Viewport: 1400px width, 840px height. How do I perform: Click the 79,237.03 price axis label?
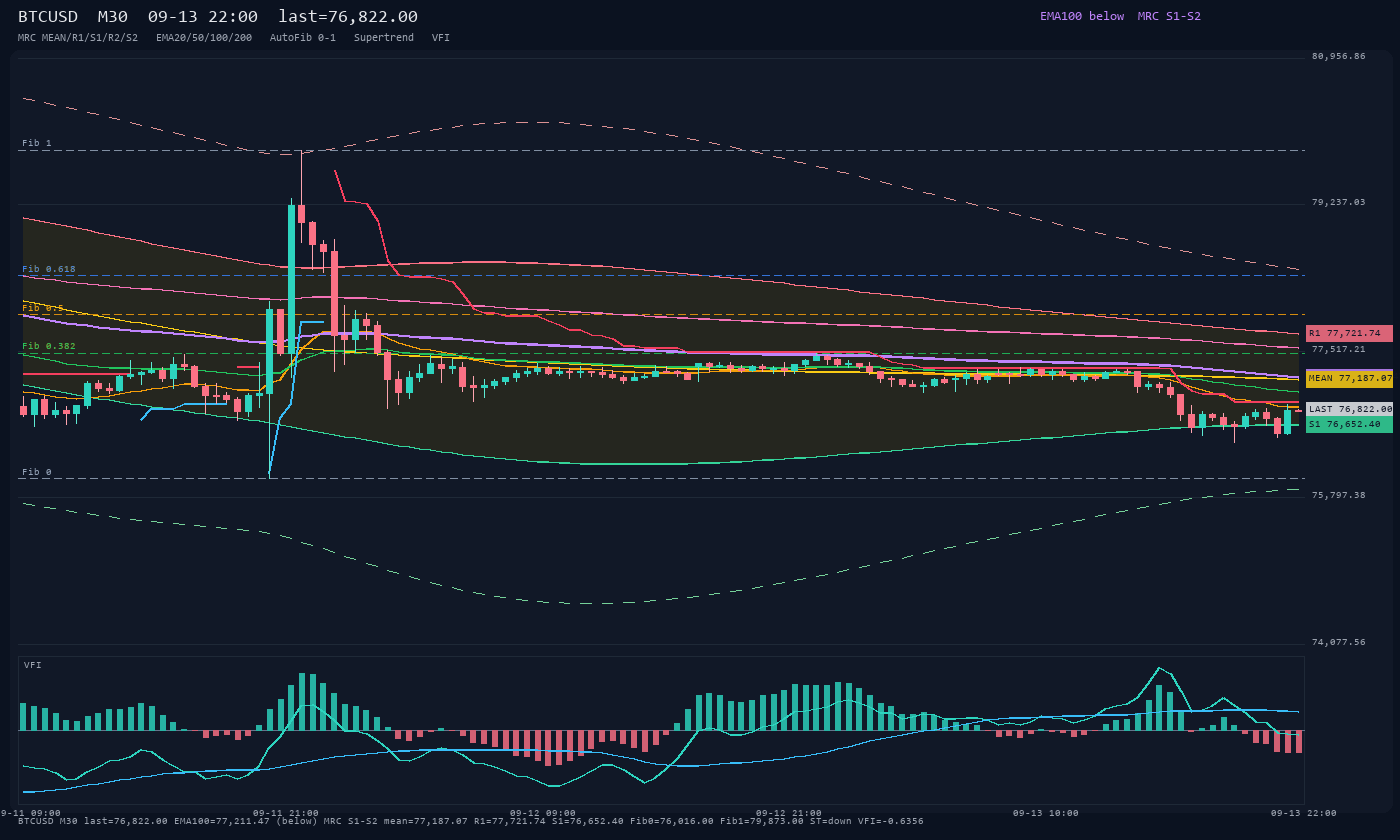[1338, 202]
